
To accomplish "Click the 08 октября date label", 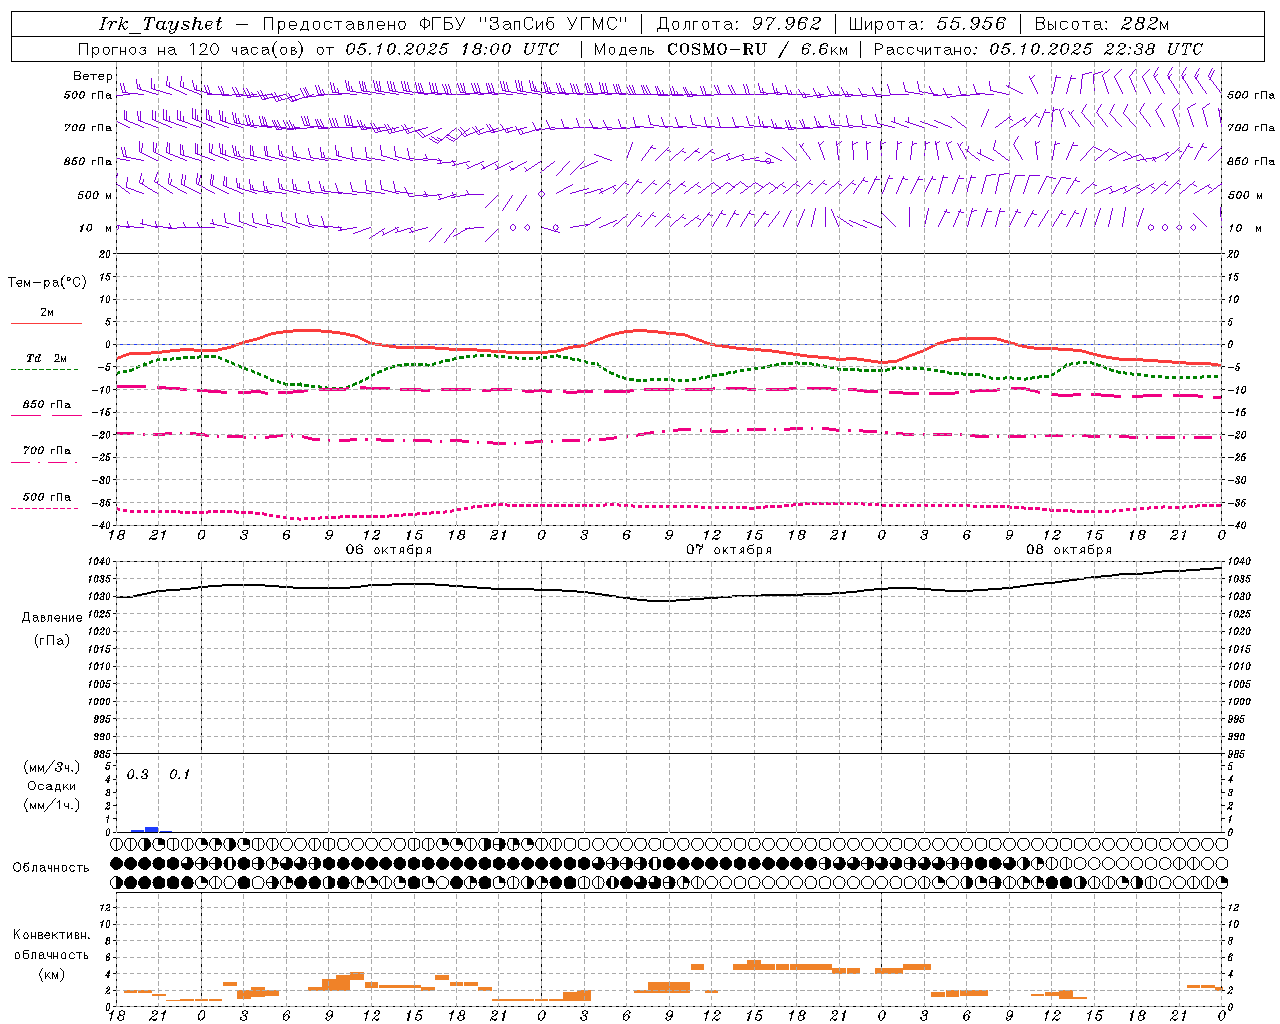I will [x=1069, y=550].
